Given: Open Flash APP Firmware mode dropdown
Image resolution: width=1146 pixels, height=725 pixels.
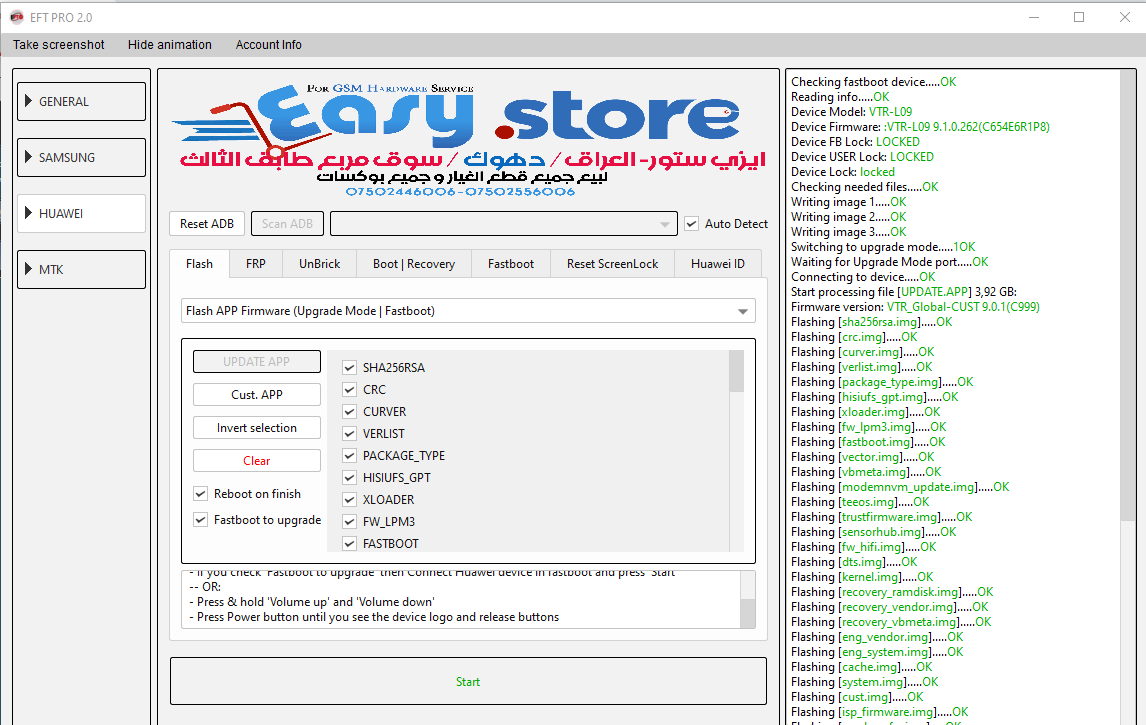Looking at the screenshot, I should coord(468,311).
